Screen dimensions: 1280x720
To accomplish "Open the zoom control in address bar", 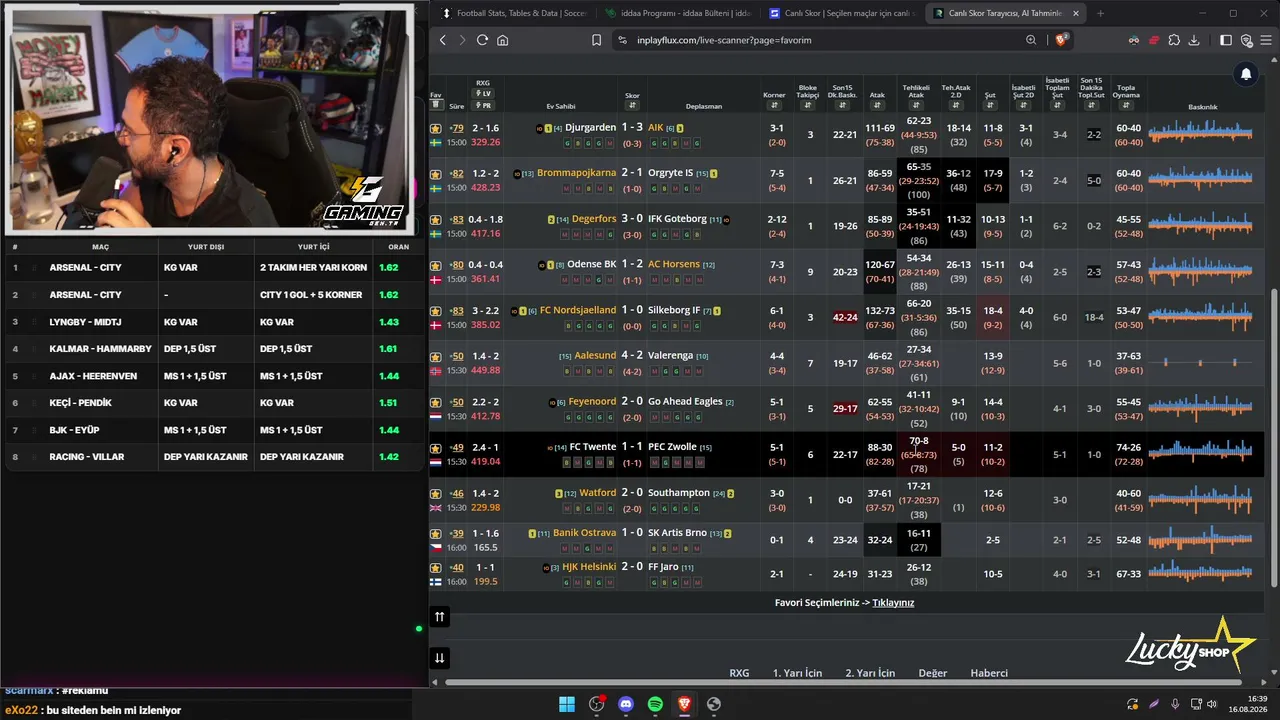I will tap(1031, 40).
